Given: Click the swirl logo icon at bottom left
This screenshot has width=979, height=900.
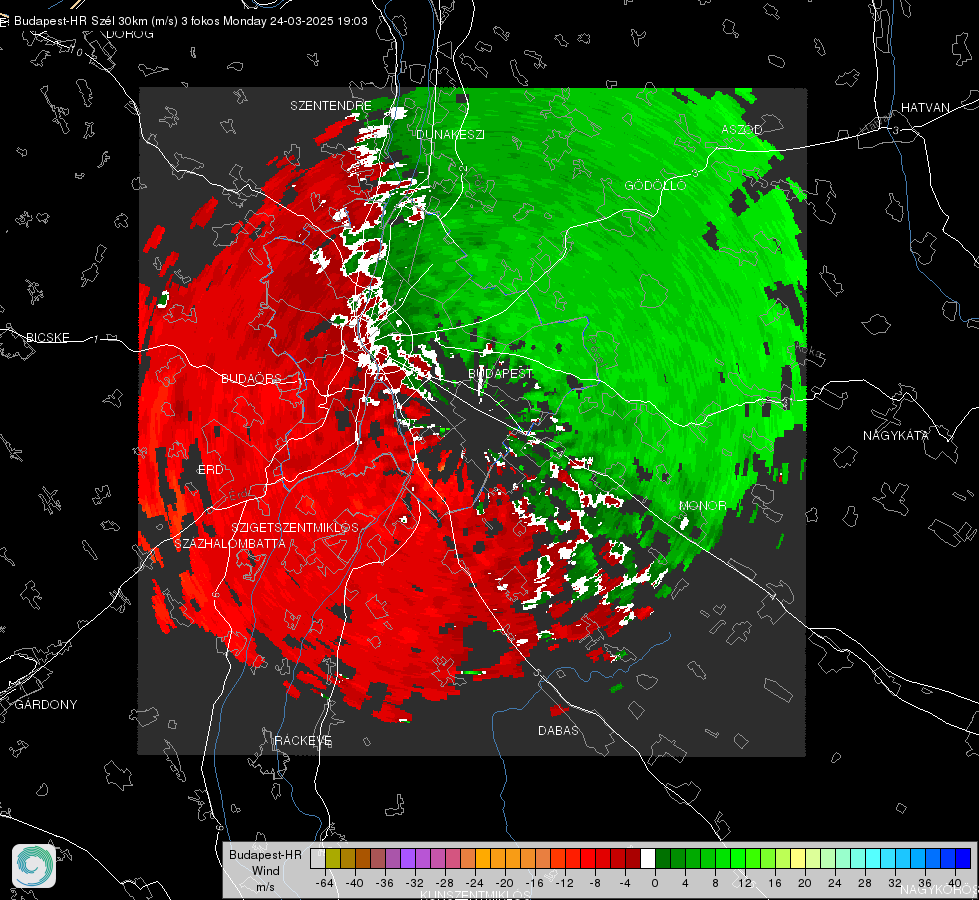Looking at the screenshot, I should (x=34, y=866).
